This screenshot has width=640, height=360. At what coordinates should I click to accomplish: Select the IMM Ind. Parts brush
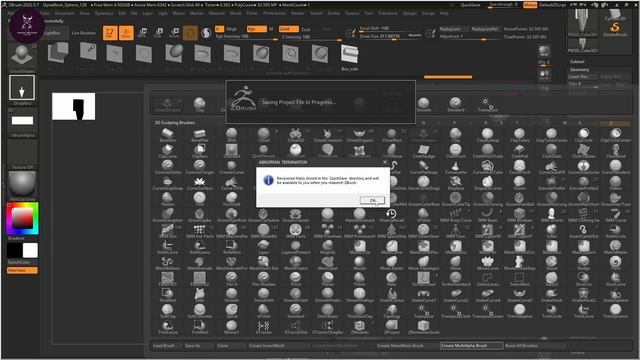(200, 231)
